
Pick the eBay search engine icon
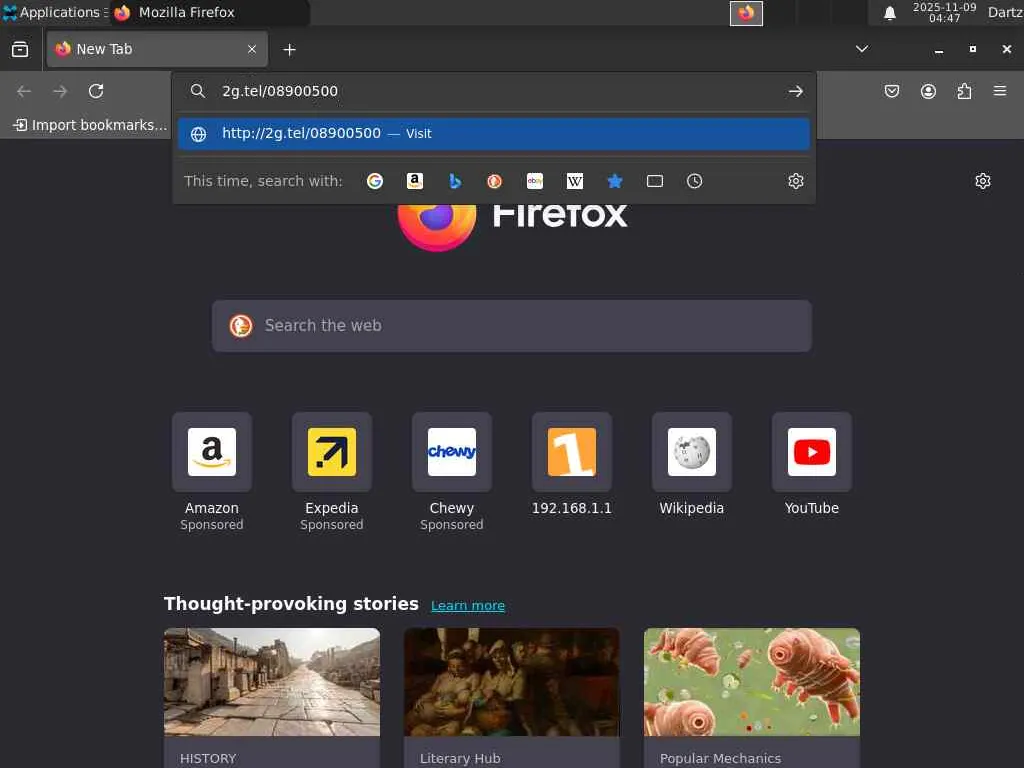click(535, 181)
